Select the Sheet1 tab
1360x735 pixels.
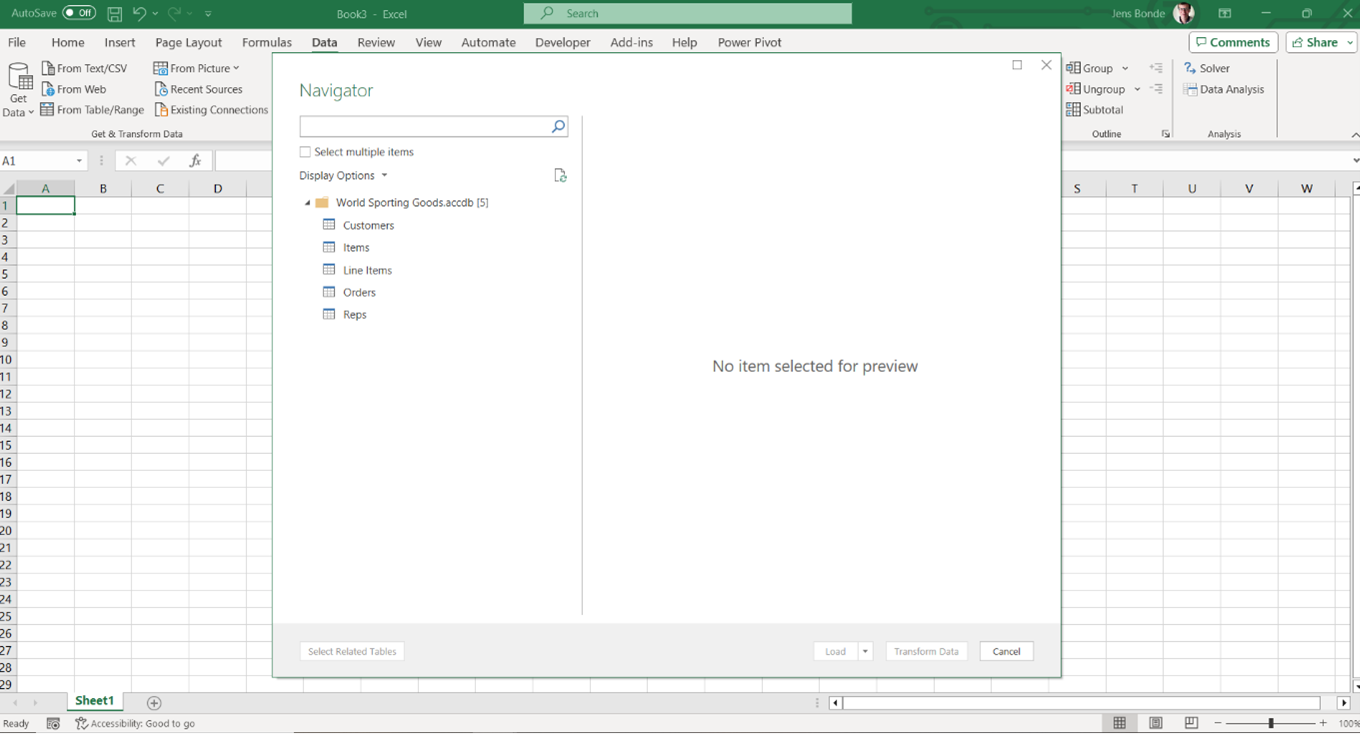click(x=95, y=701)
